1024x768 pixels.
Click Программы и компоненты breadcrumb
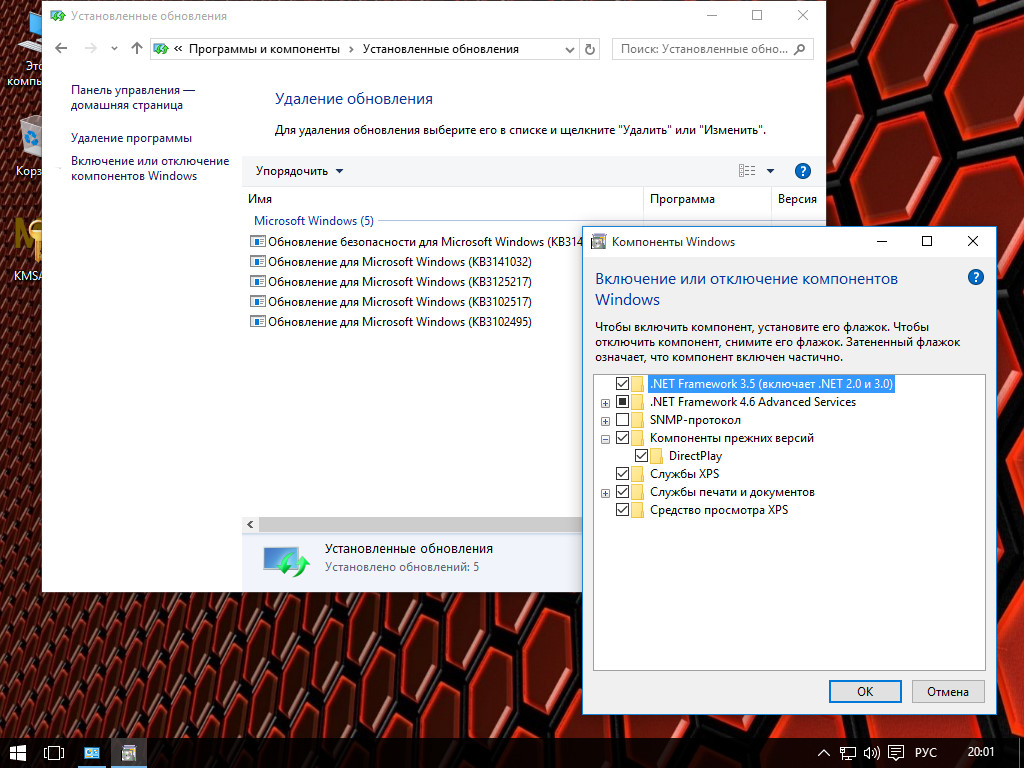click(264, 49)
